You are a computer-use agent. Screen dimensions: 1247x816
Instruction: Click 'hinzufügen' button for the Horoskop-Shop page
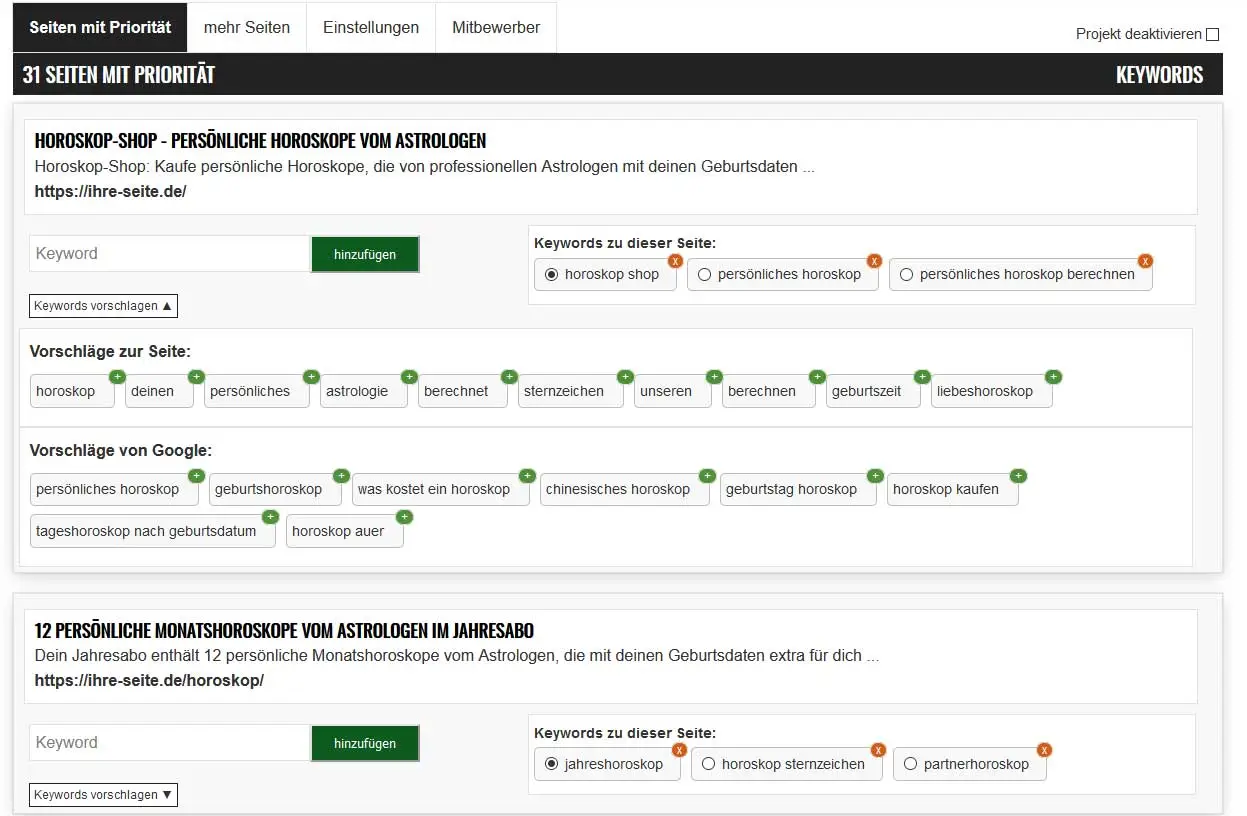click(x=364, y=254)
